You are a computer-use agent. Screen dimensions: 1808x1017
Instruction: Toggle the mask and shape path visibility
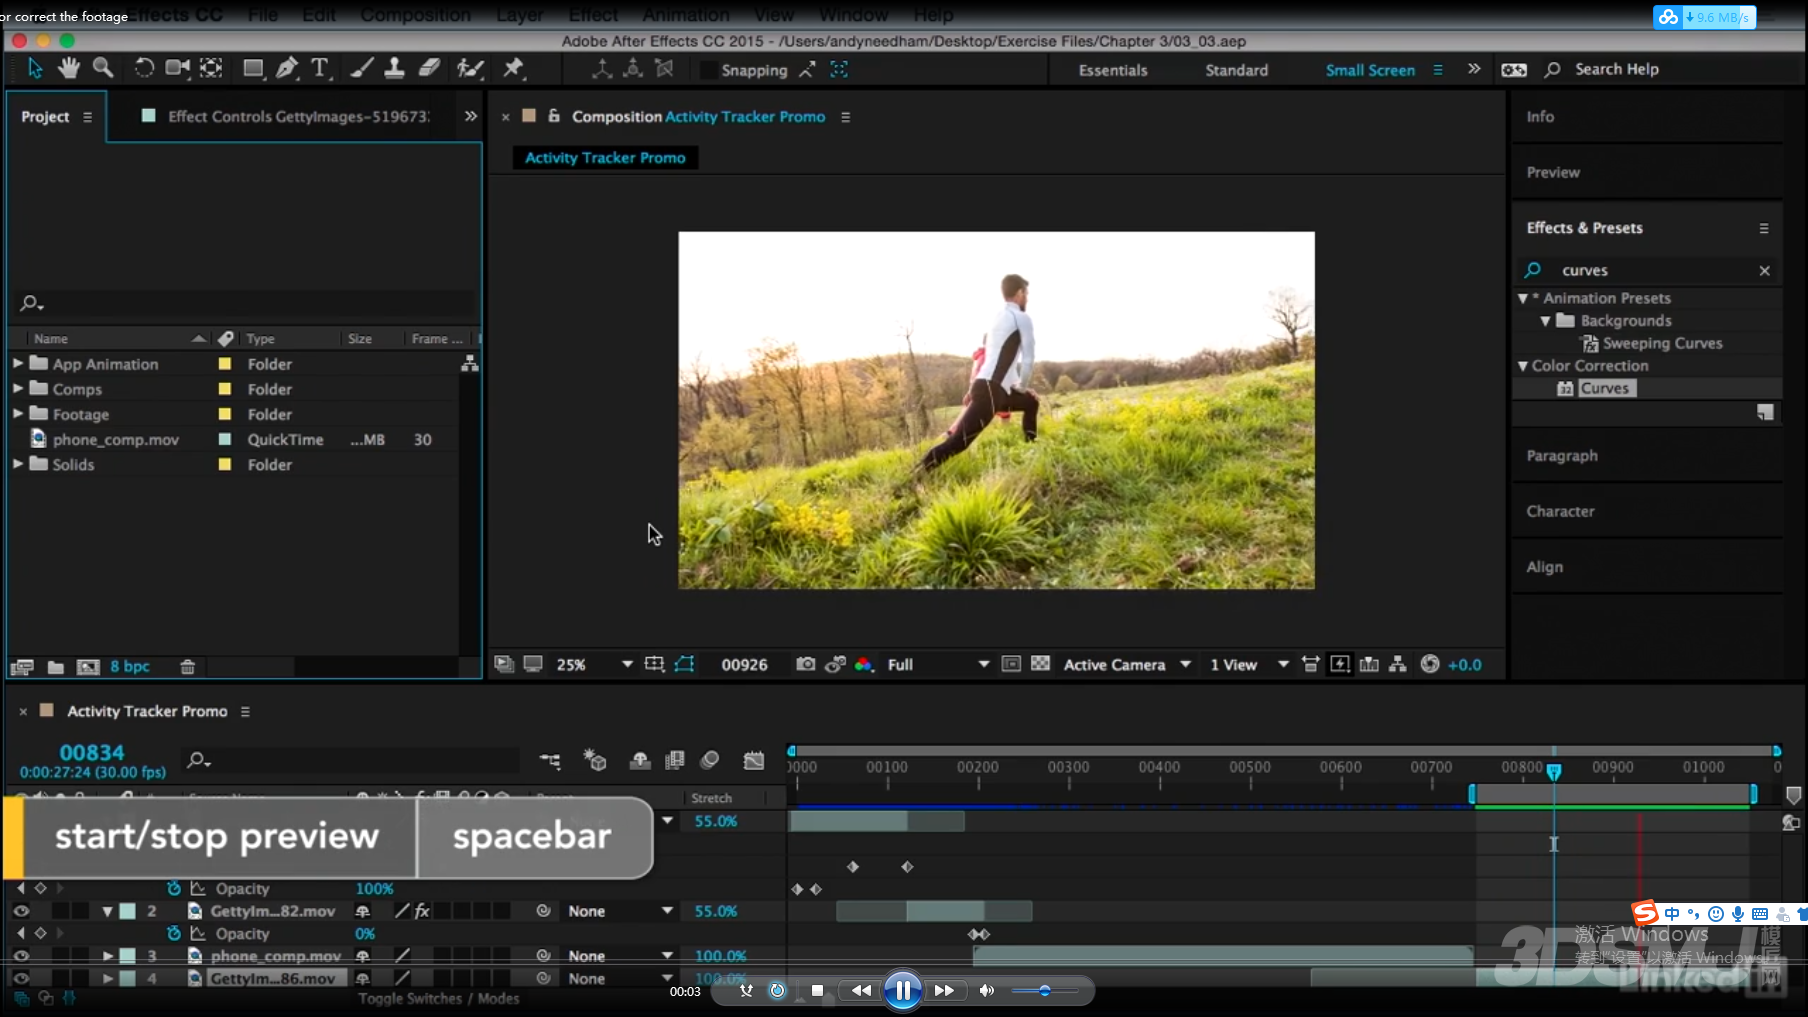tap(684, 664)
